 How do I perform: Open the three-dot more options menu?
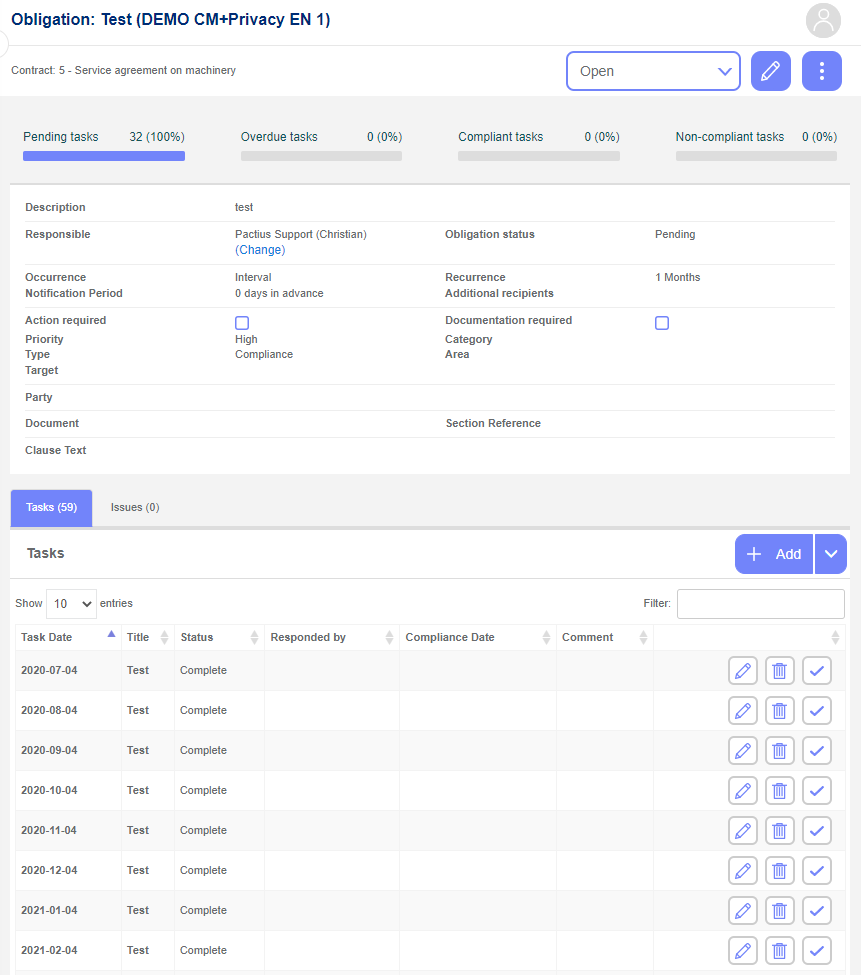tap(822, 71)
